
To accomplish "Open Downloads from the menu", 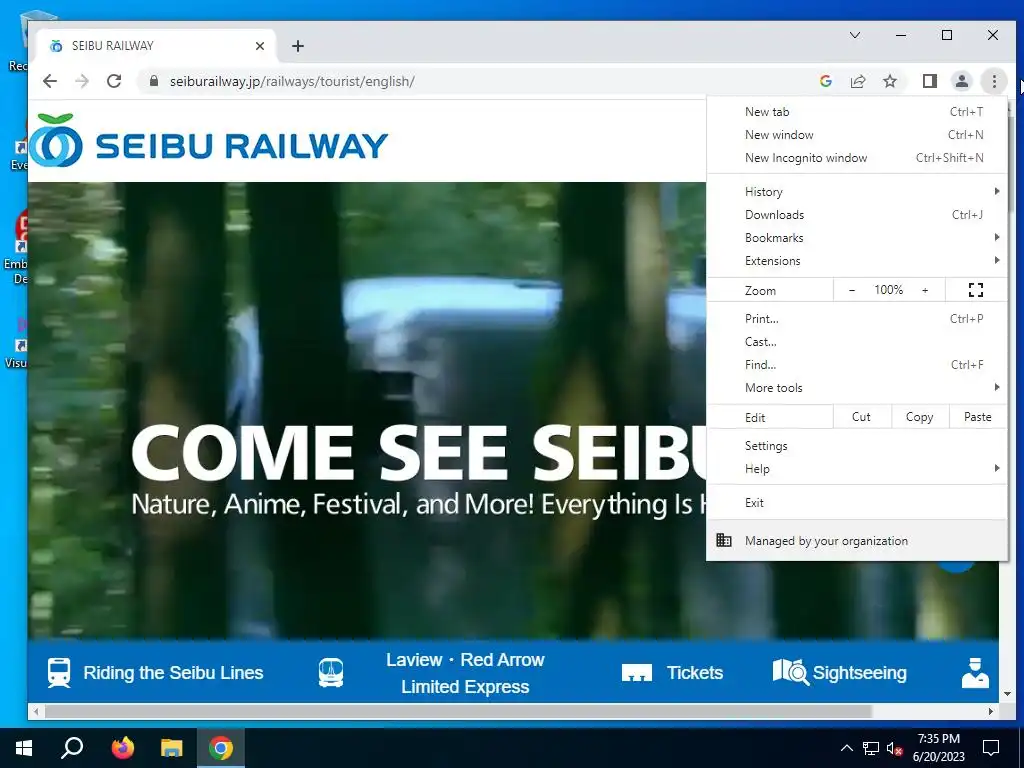I will coord(857,214).
